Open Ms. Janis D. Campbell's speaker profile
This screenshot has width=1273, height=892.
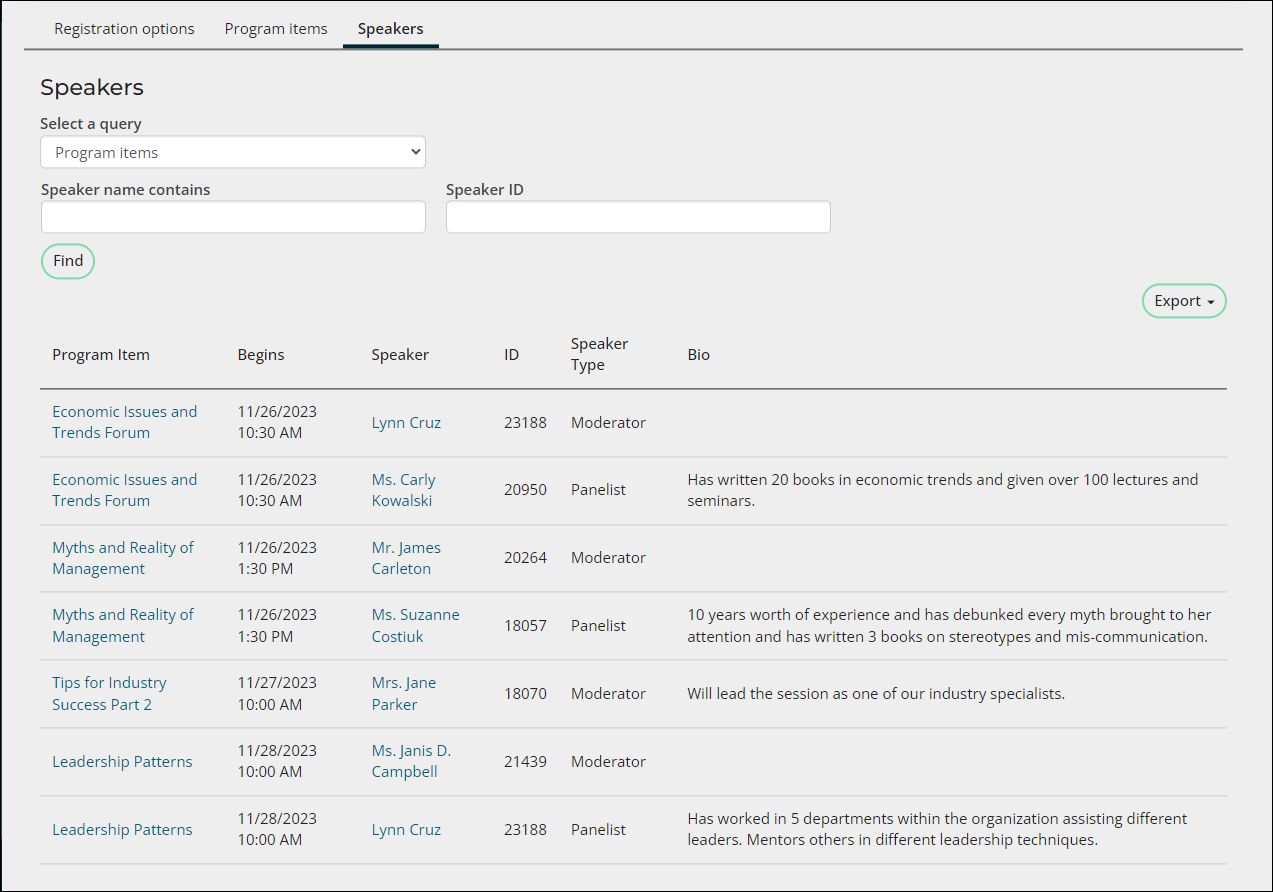[411, 761]
